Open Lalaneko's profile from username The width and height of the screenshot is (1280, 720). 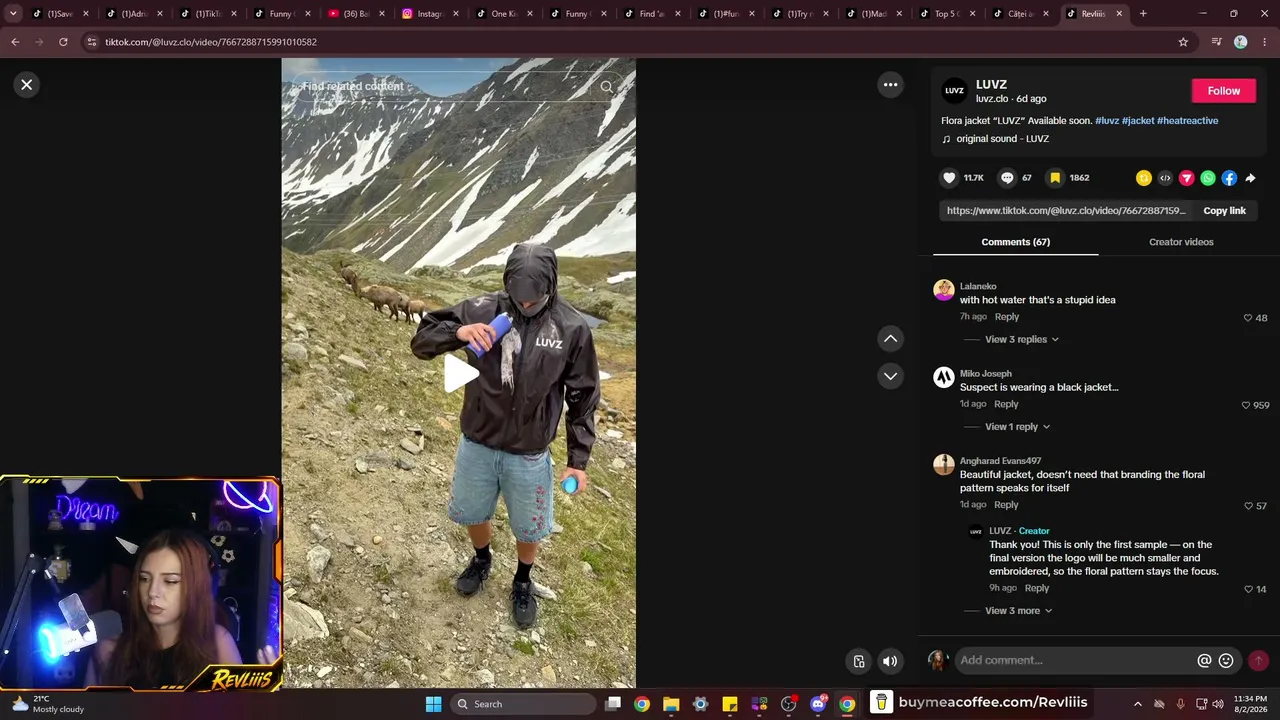(978, 286)
